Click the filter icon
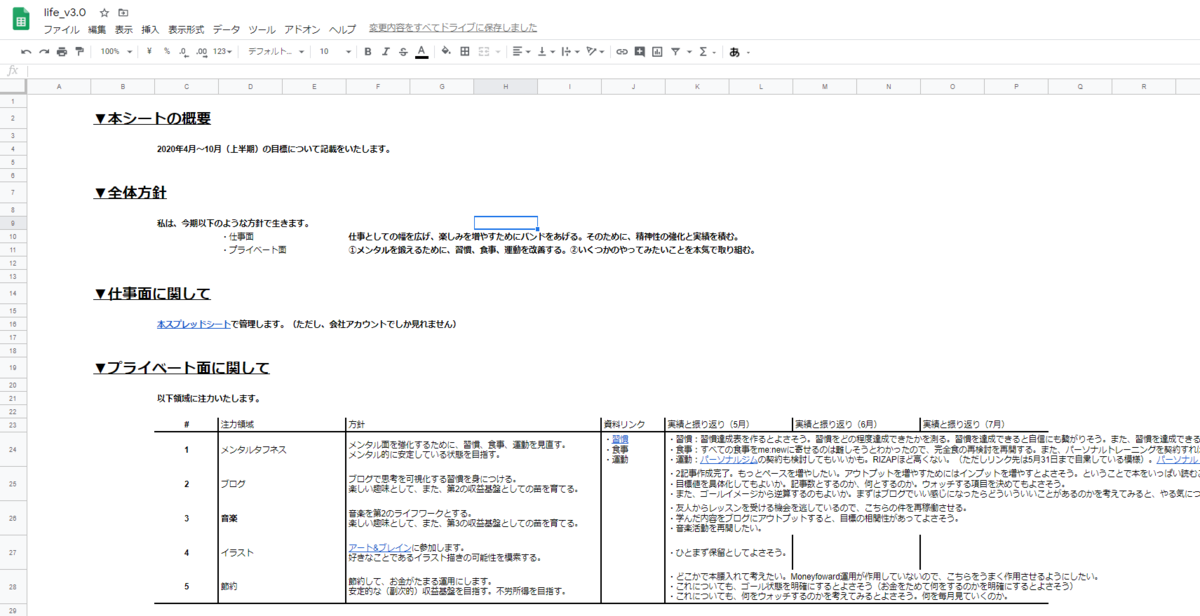This screenshot has width=1200, height=616. tap(677, 51)
